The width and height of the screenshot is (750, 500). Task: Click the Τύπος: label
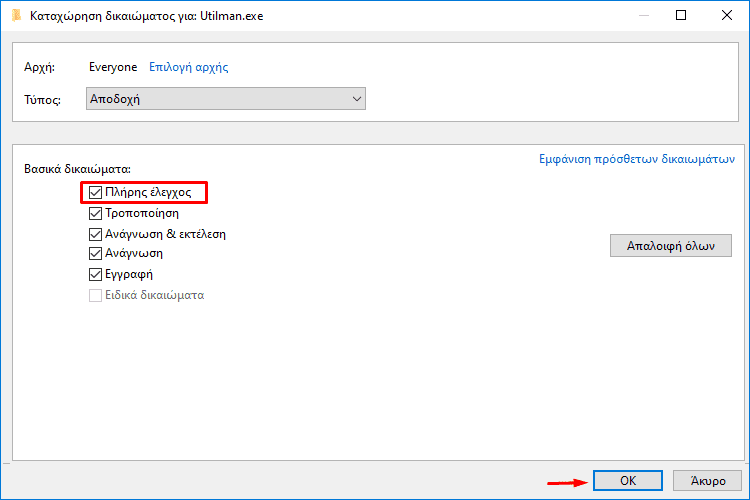[x=42, y=100]
